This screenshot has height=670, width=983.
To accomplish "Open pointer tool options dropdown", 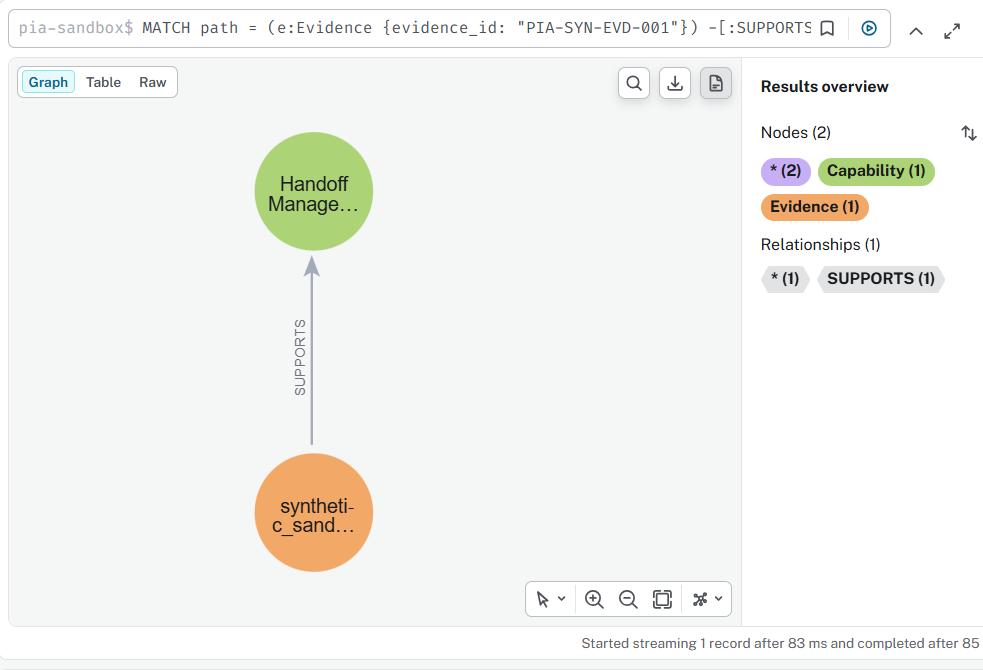I will (562, 599).
